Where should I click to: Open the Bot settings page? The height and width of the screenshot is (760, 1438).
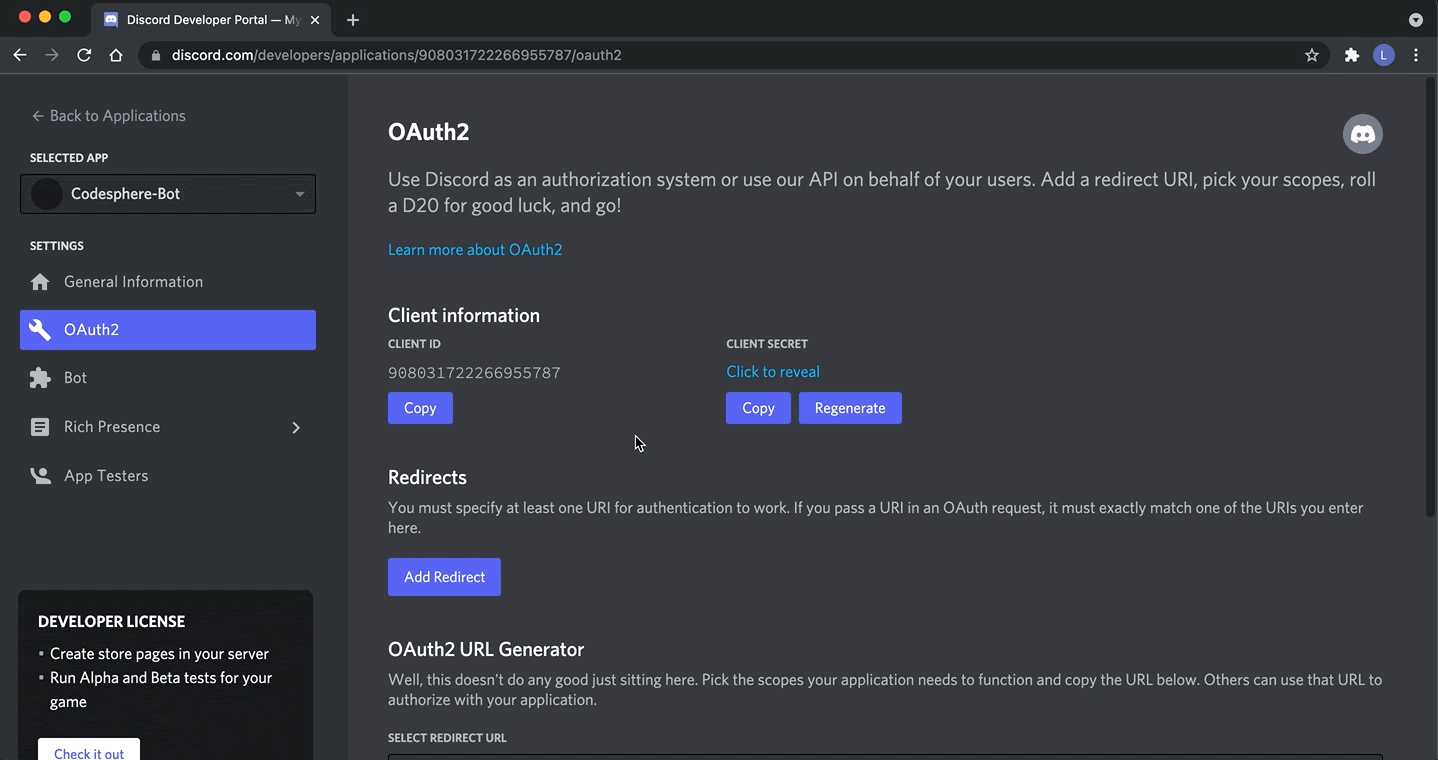click(75, 377)
